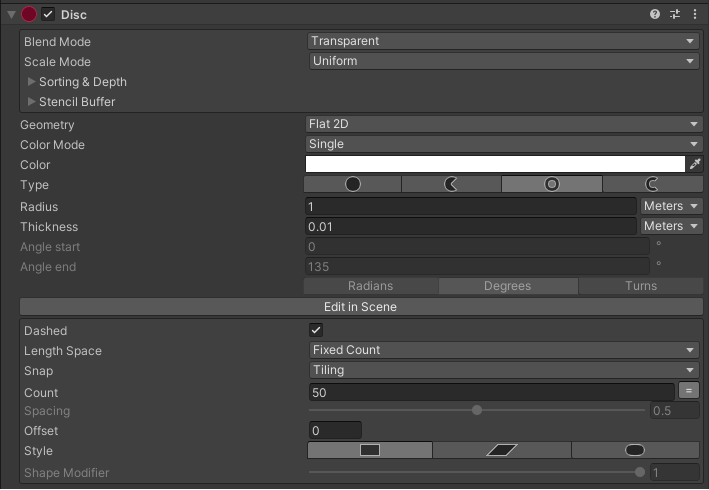Viewport: 709px width, 490px height.
Task: Open the Blend Mode dropdown
Action: [x=504, y=41]
